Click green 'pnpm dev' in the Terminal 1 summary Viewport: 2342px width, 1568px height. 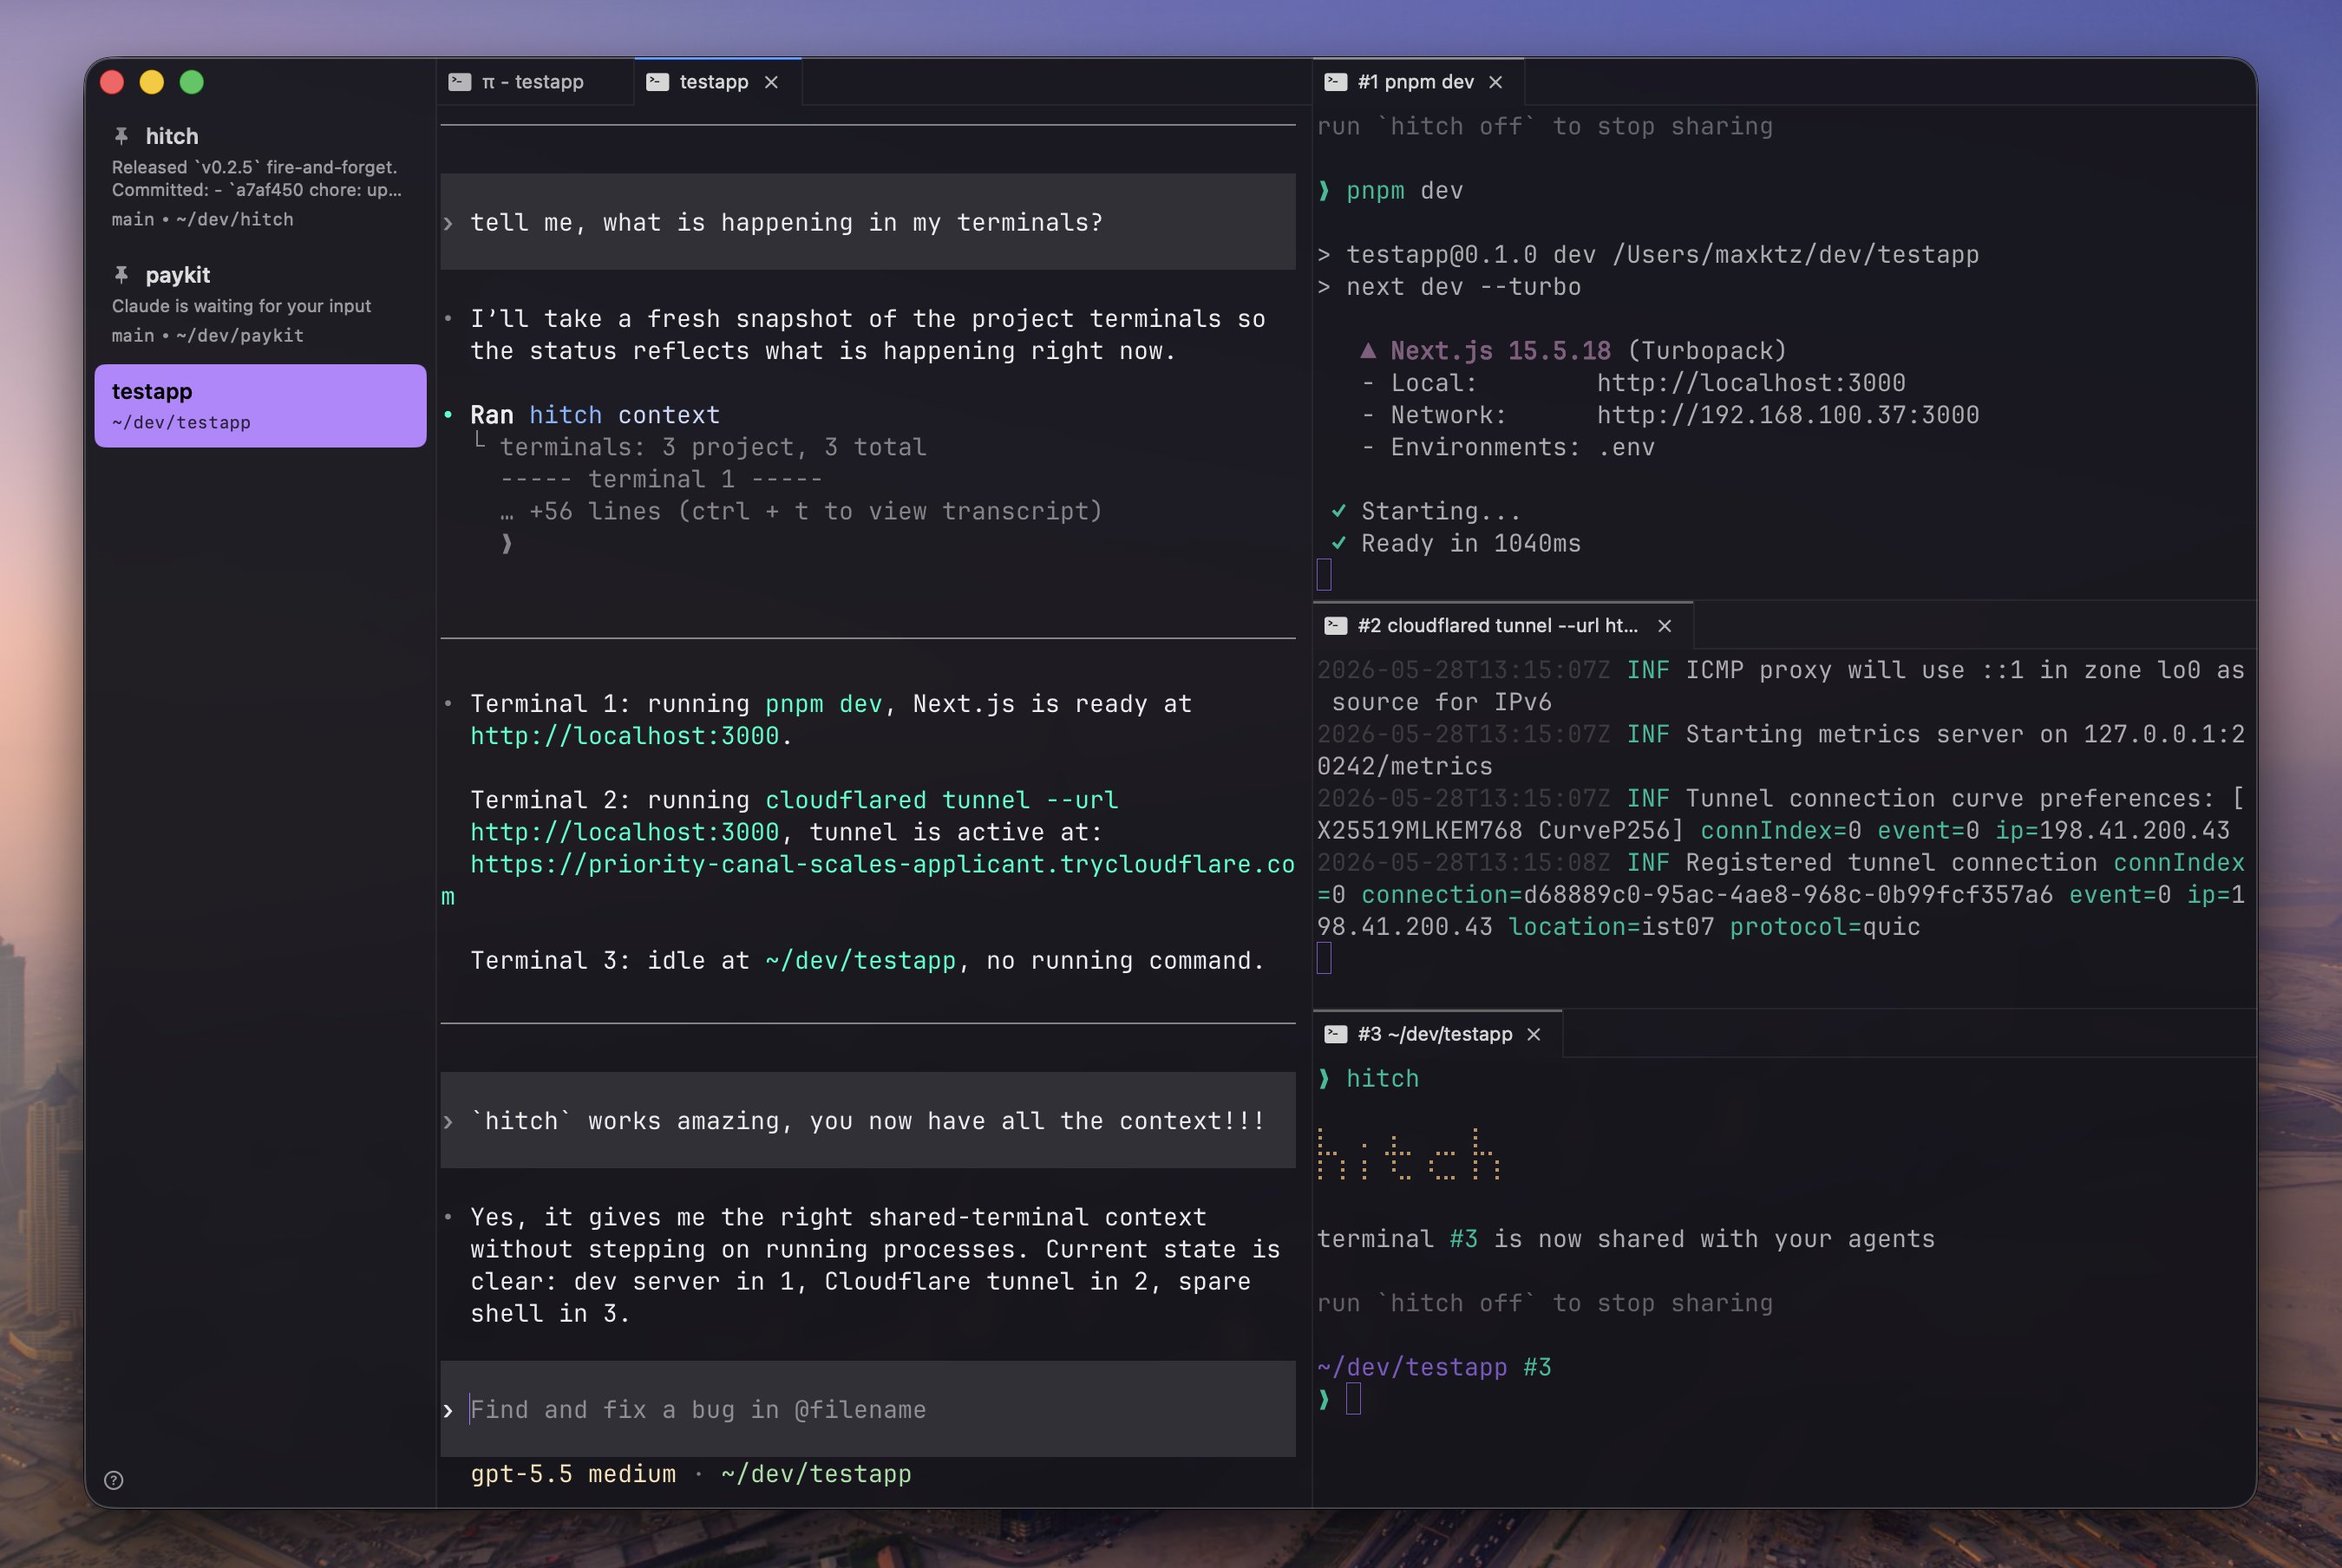coord(824,704)
